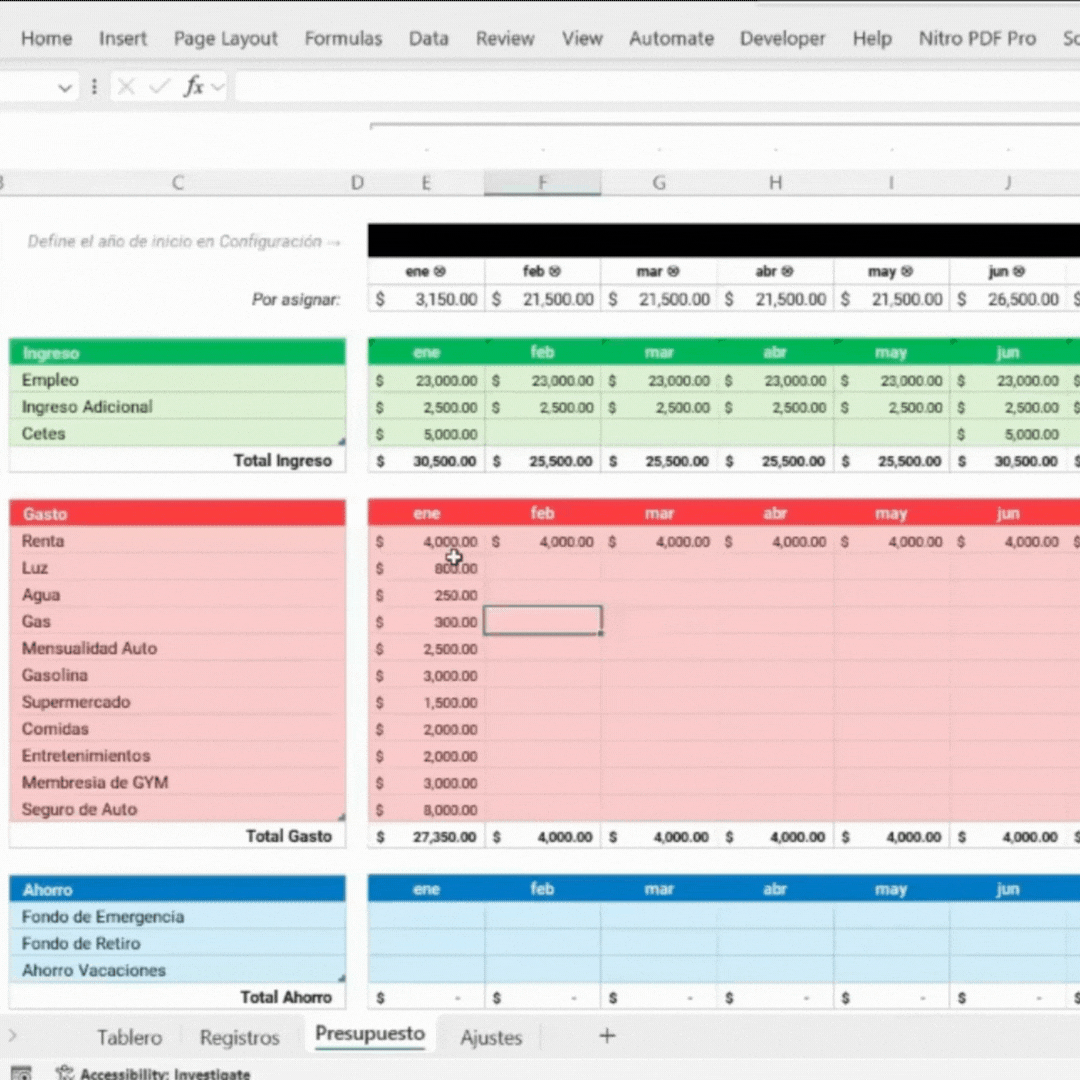The width and height of the screenshot is (1080, 1080).
Task: Click the accessibility checker status icon
Action: click(65, 1073)
